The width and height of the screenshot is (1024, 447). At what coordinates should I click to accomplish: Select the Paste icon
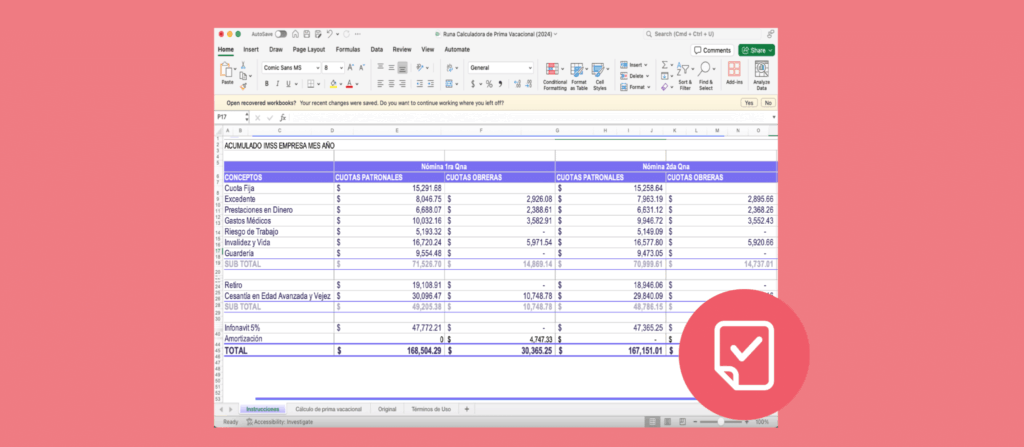226,73
